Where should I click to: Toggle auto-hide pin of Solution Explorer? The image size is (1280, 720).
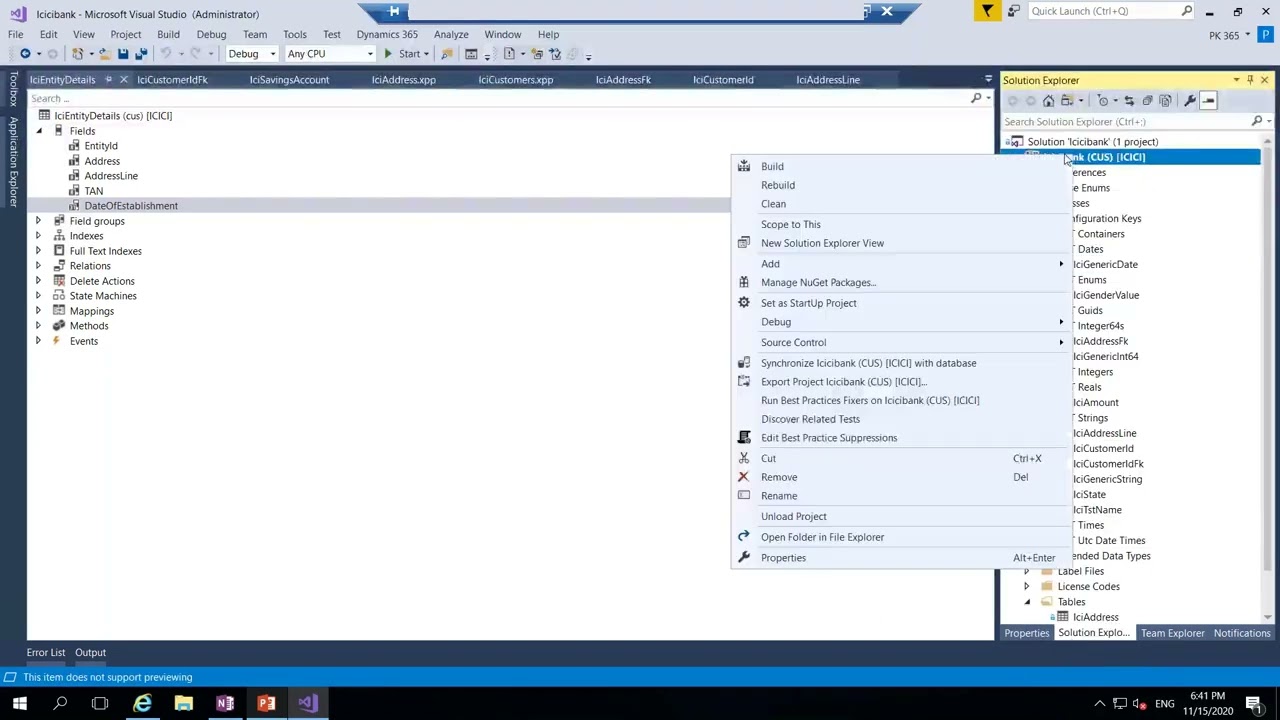point(1250,80)
